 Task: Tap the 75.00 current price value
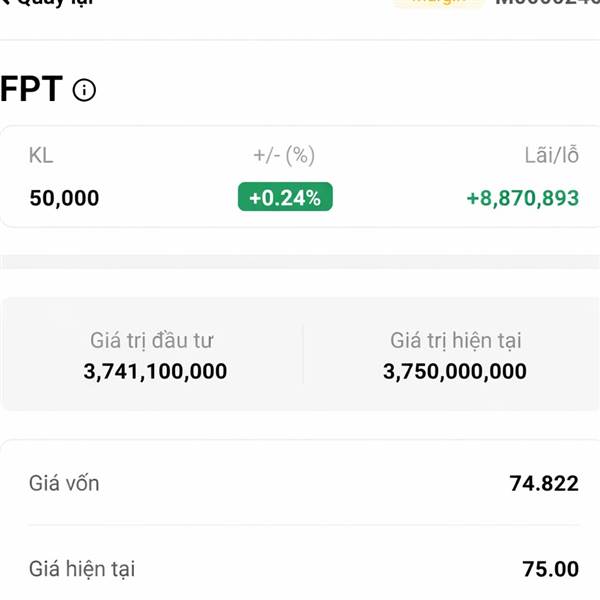[x=551, y=570]
